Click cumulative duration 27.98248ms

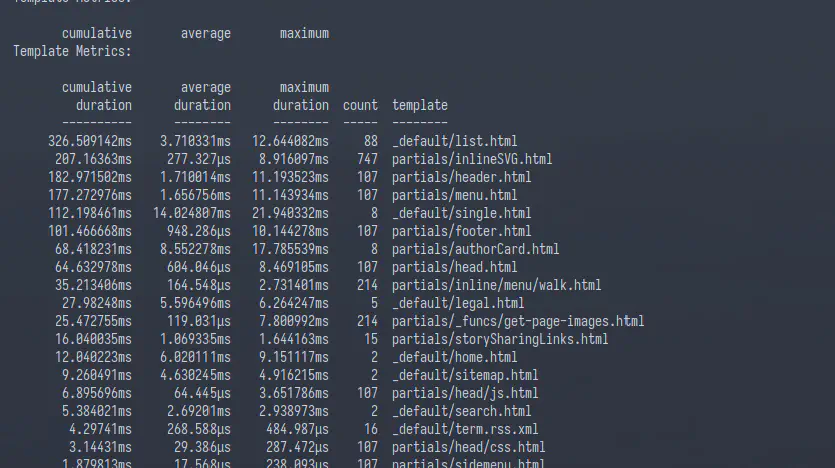pyautogui.click(x=96, y=303)
